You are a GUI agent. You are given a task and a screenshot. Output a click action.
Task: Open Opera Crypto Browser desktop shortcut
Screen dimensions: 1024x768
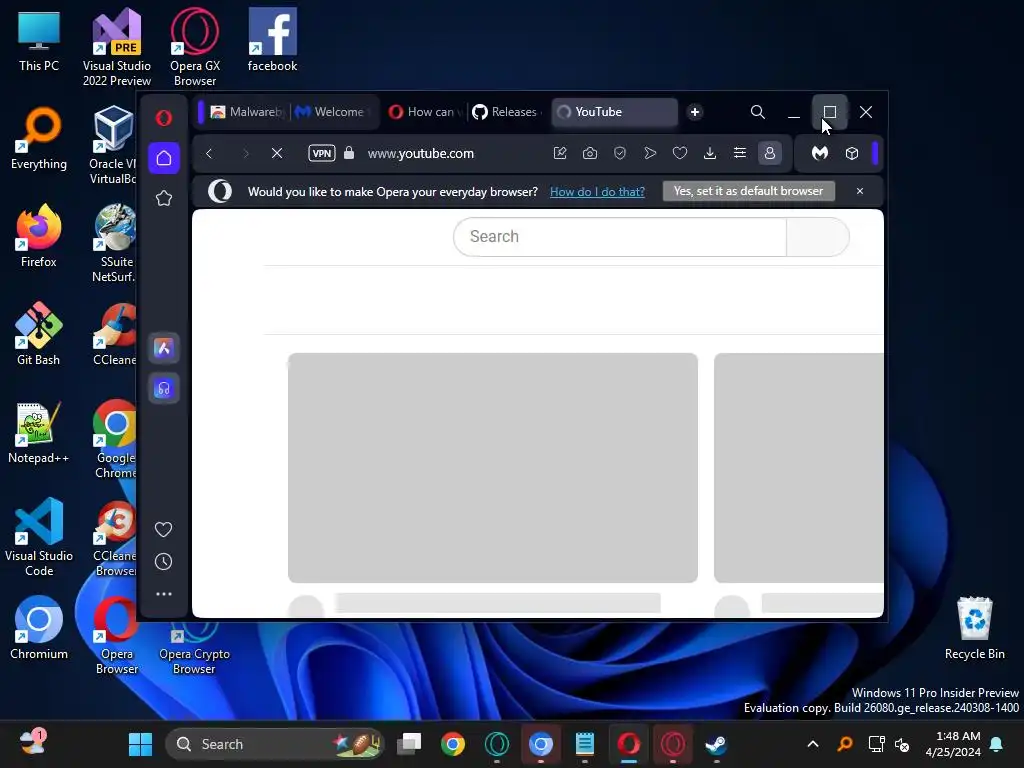(x=195, y=650)
